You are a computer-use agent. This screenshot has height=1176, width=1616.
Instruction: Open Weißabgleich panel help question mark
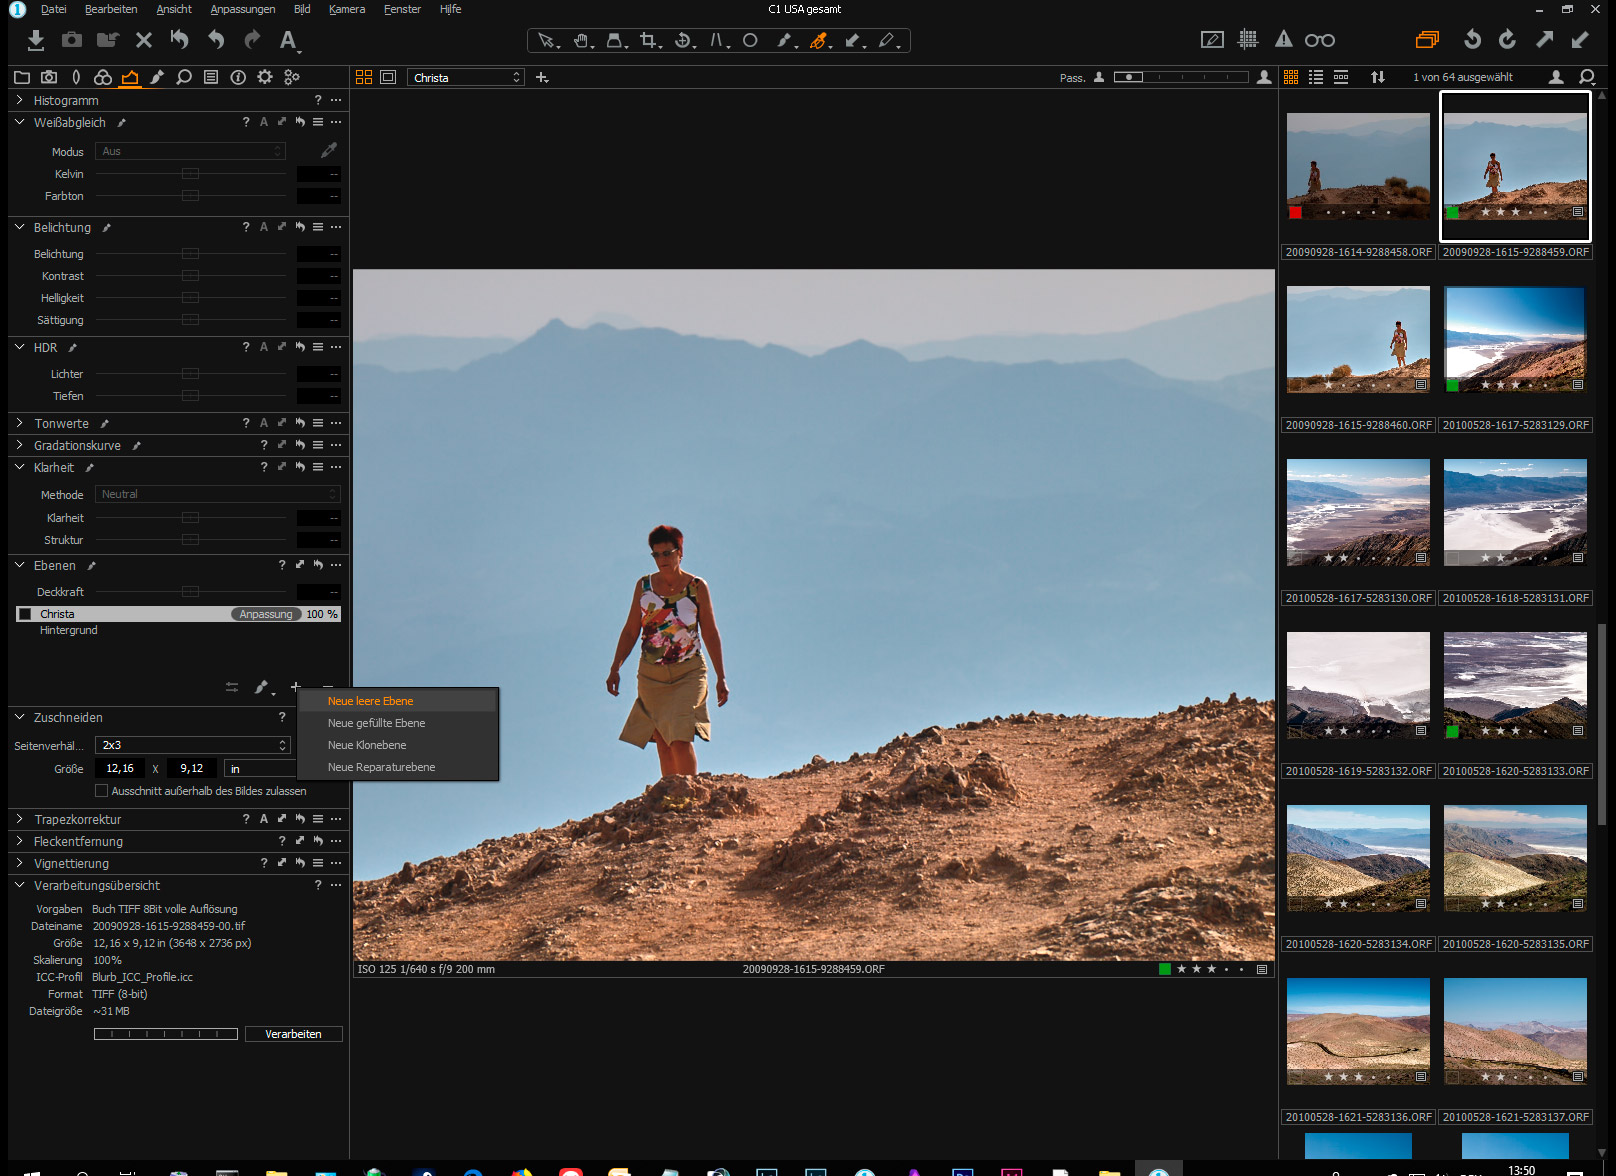click(246, 122)
